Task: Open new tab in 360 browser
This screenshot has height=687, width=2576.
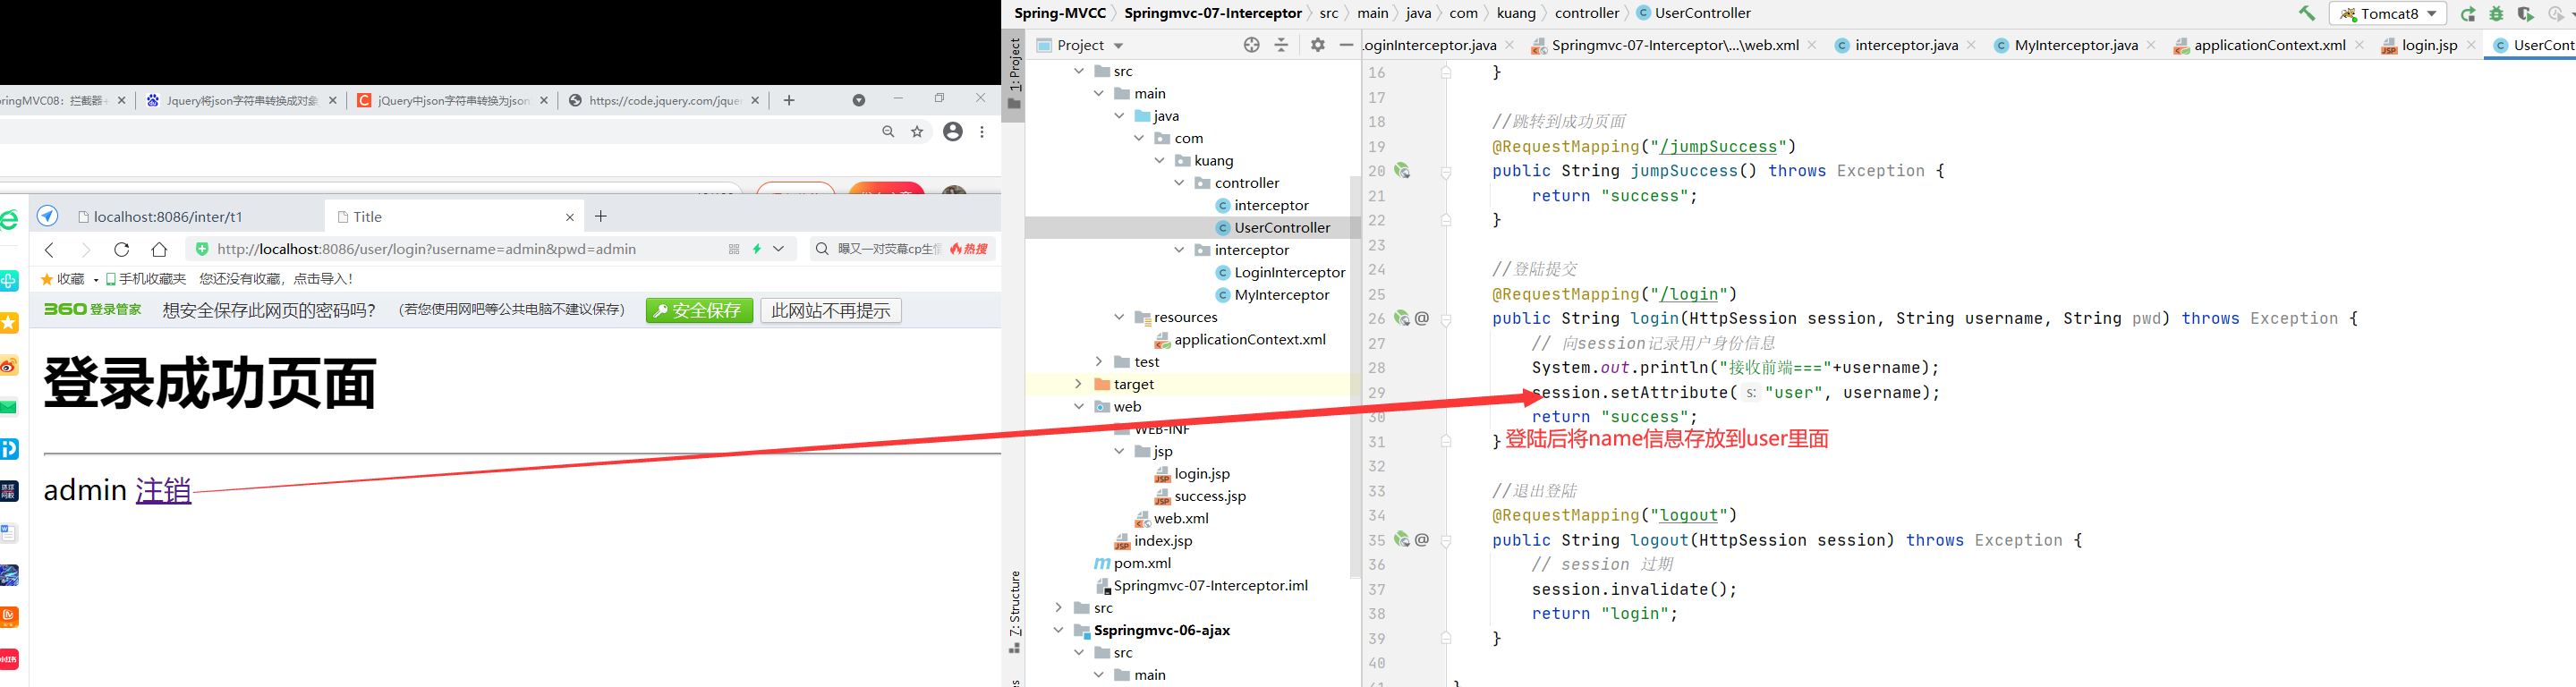Action: coord(601,216)
